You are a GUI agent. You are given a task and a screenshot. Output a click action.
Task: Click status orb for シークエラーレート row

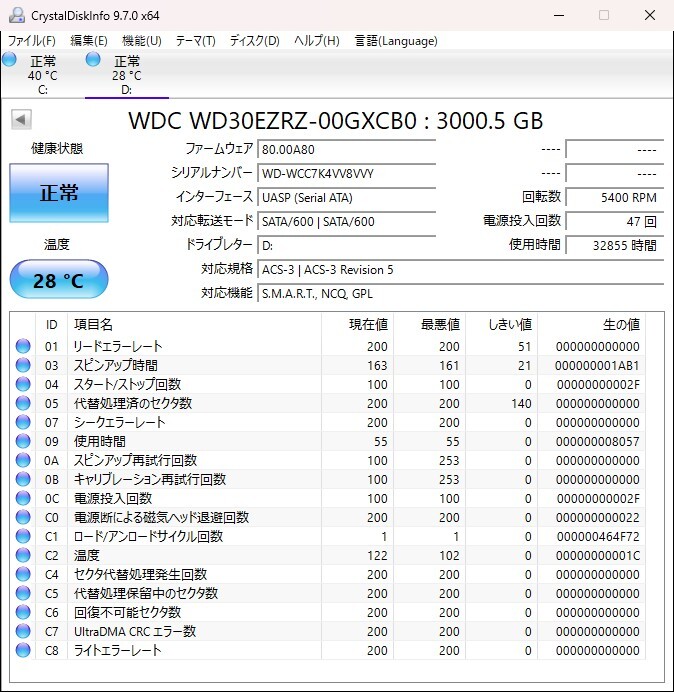[x=23, y=422]
